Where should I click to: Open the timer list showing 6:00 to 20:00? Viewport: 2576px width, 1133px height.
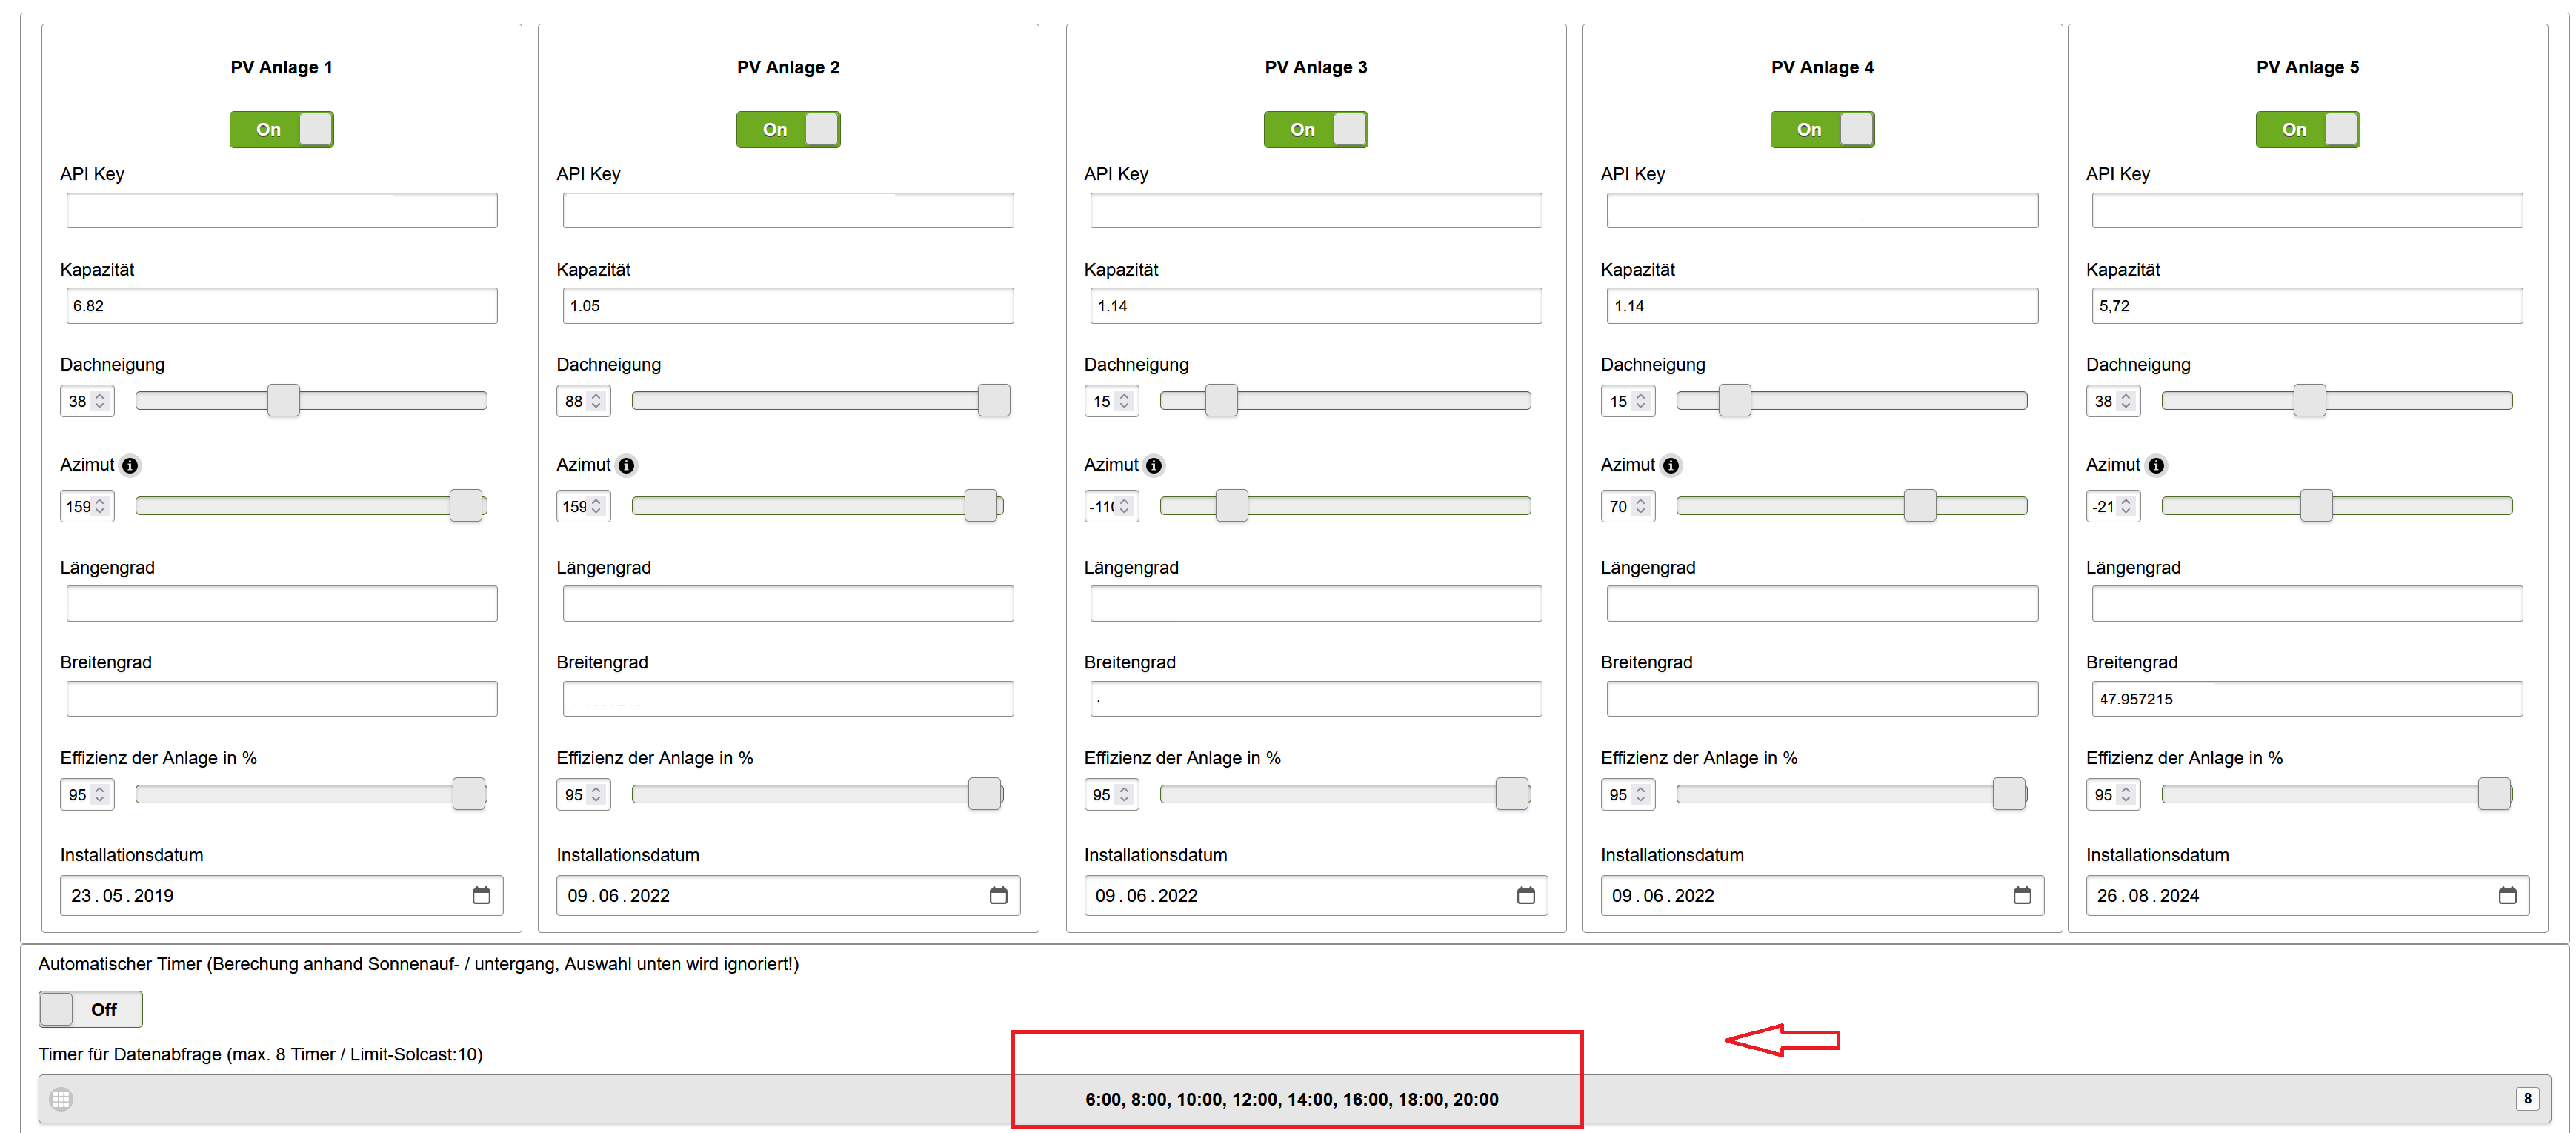click(x=1291, y=1099)
